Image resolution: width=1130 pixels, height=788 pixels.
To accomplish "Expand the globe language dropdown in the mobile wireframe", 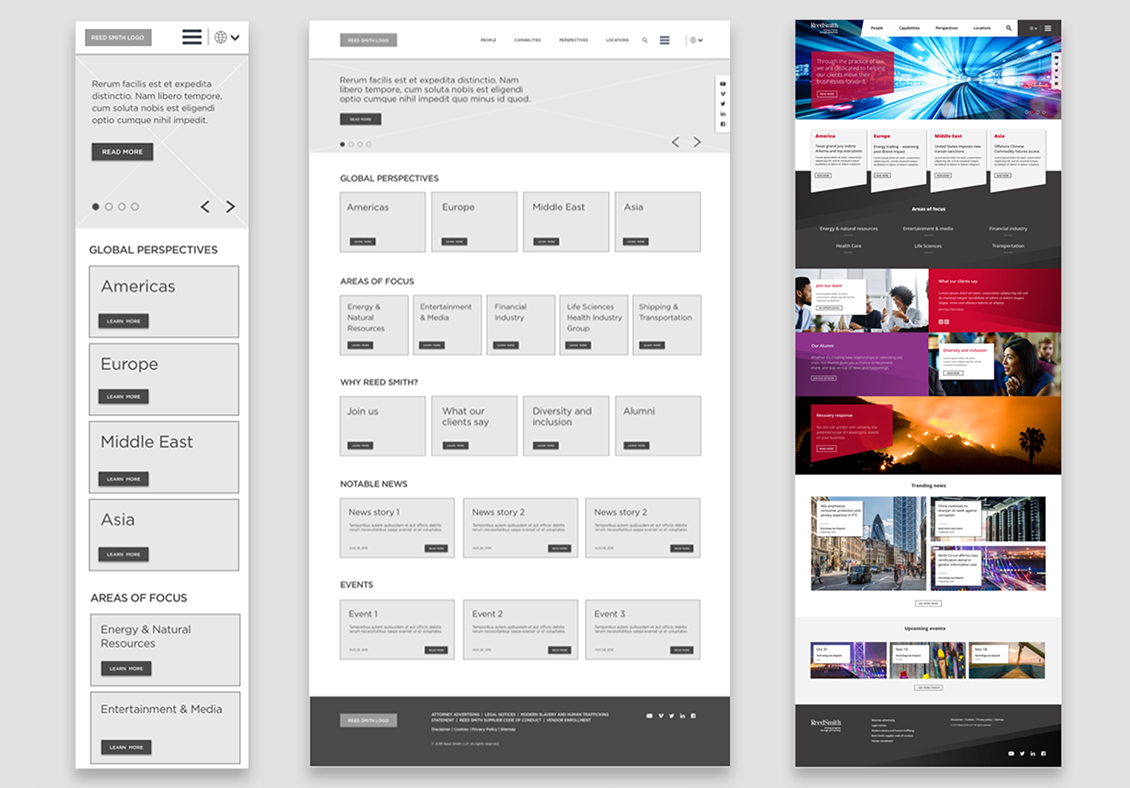I will click(x=227, y=38).
